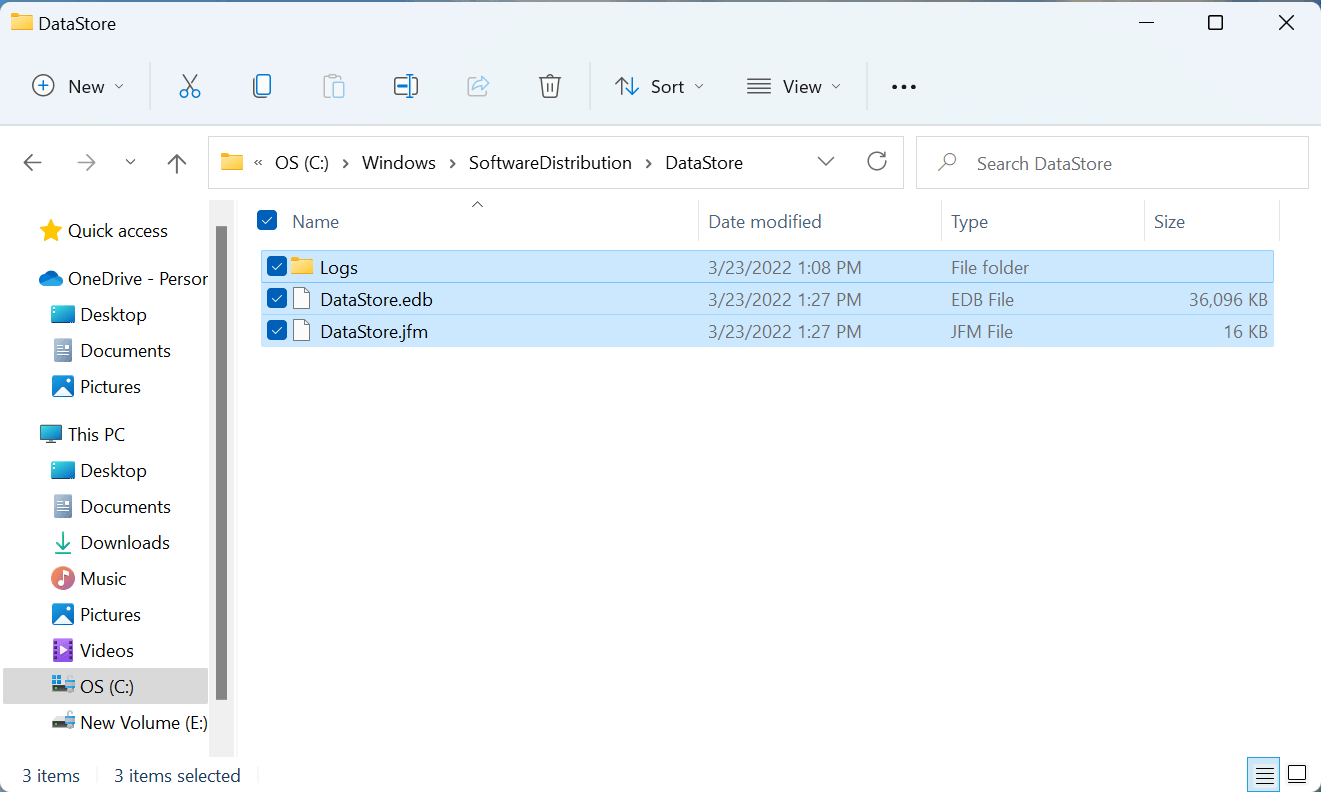
Task: Click the Search DataStore field
Action: tap(1112, 162)
